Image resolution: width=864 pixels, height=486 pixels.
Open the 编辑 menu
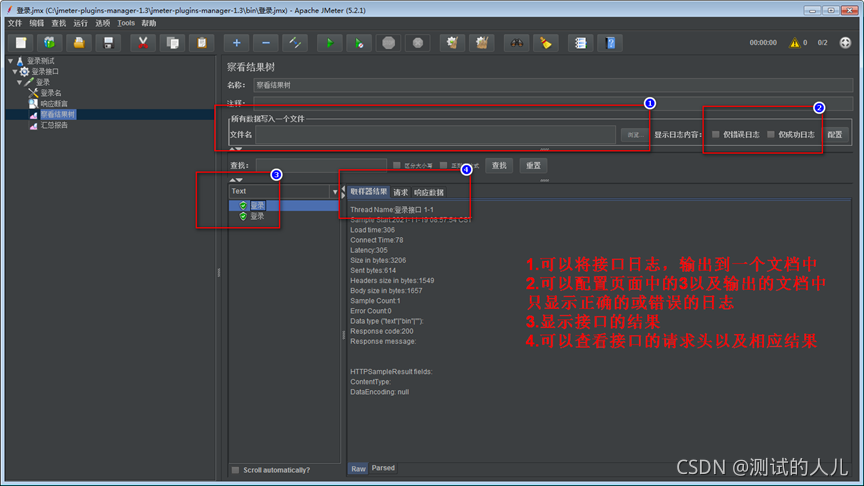pyautogui.click(x=36, y=23)
